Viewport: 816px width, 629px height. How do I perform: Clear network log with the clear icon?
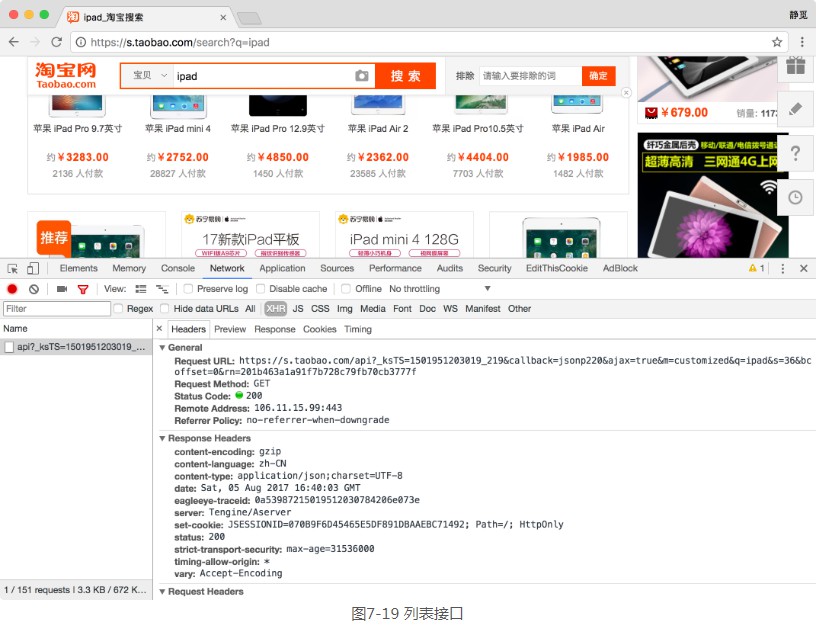(34, 289)
